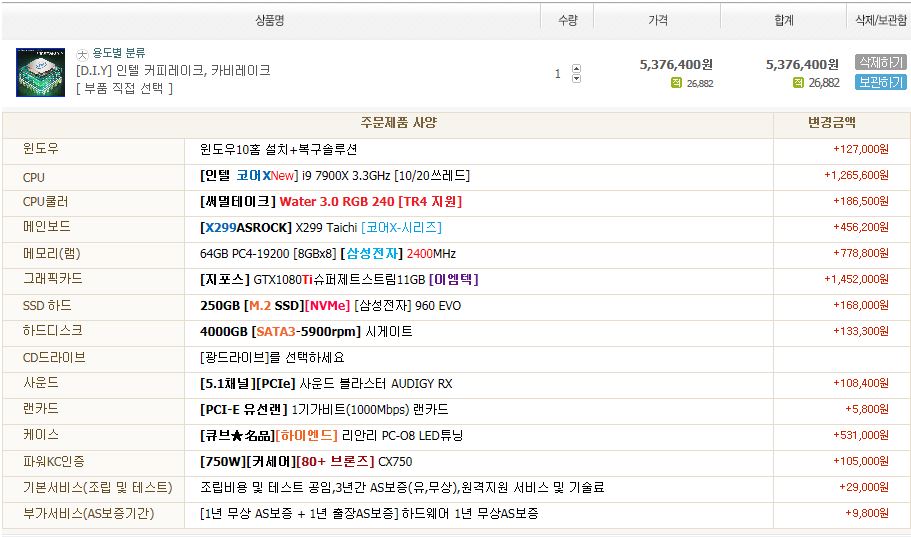Click the 하드디스크 row label
Screen dimensions: 911x537
(52, 331)
